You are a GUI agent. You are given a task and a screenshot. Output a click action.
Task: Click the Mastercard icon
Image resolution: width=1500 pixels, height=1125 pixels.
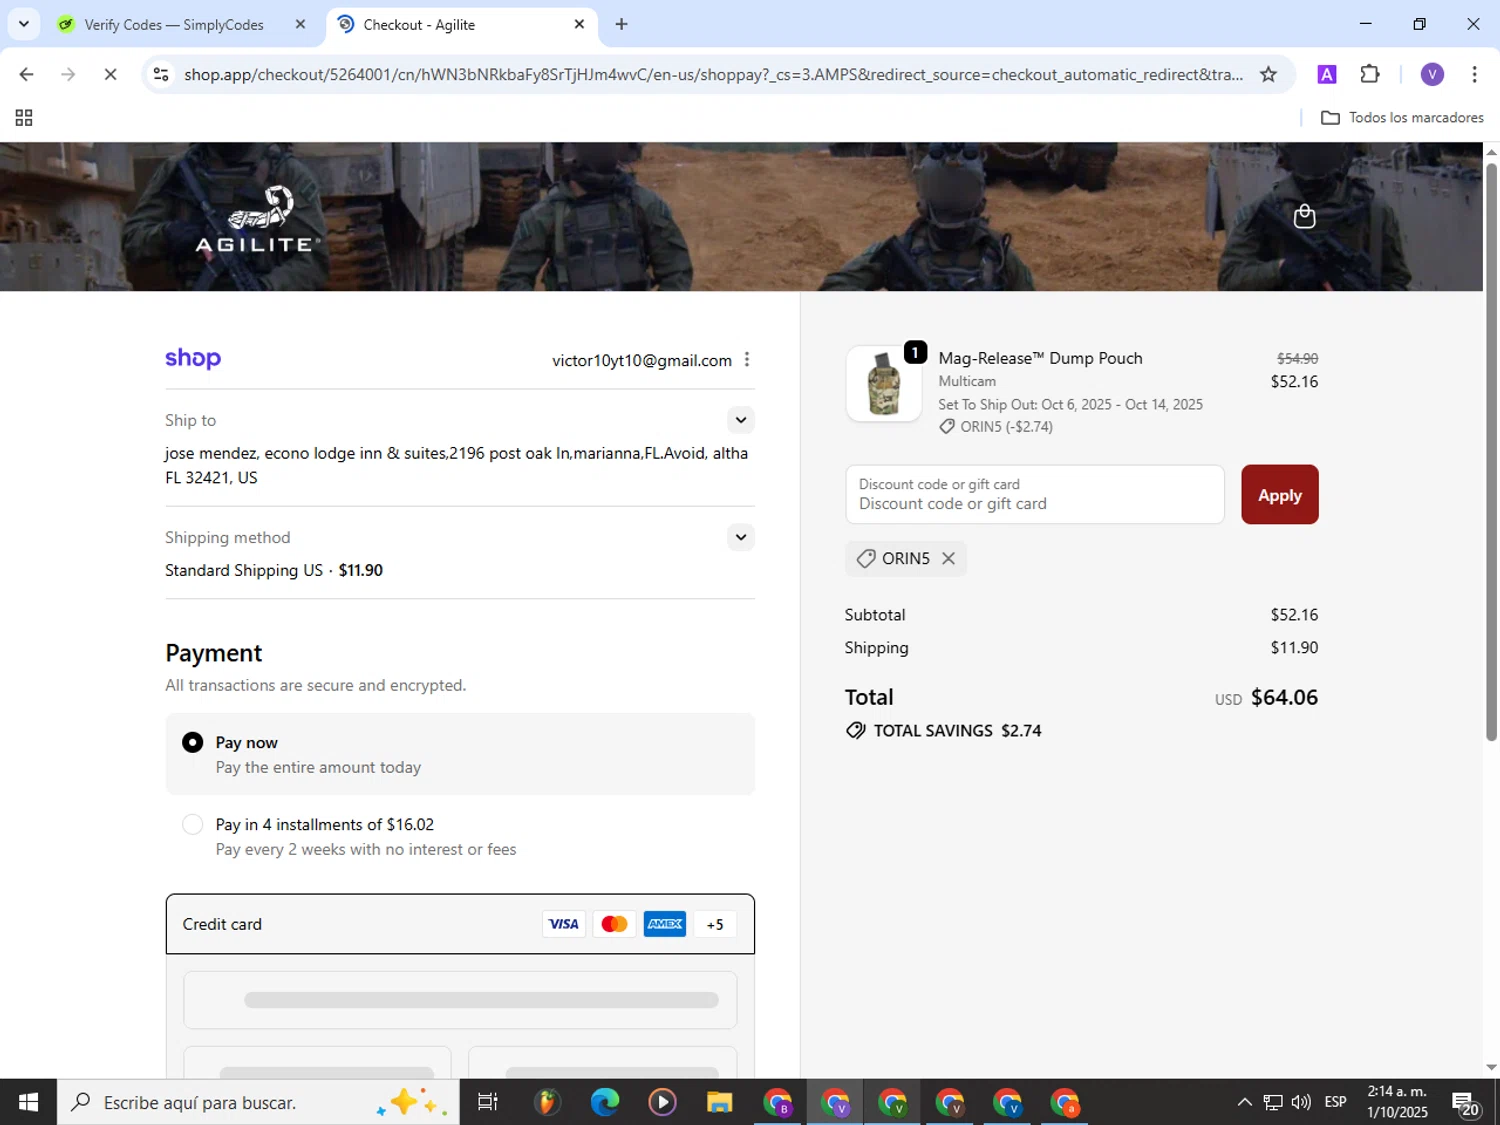tap(614, 924)
